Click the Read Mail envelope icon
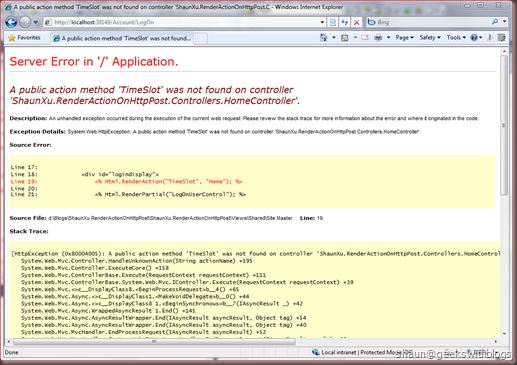The image size is (517, 365). 365,38
